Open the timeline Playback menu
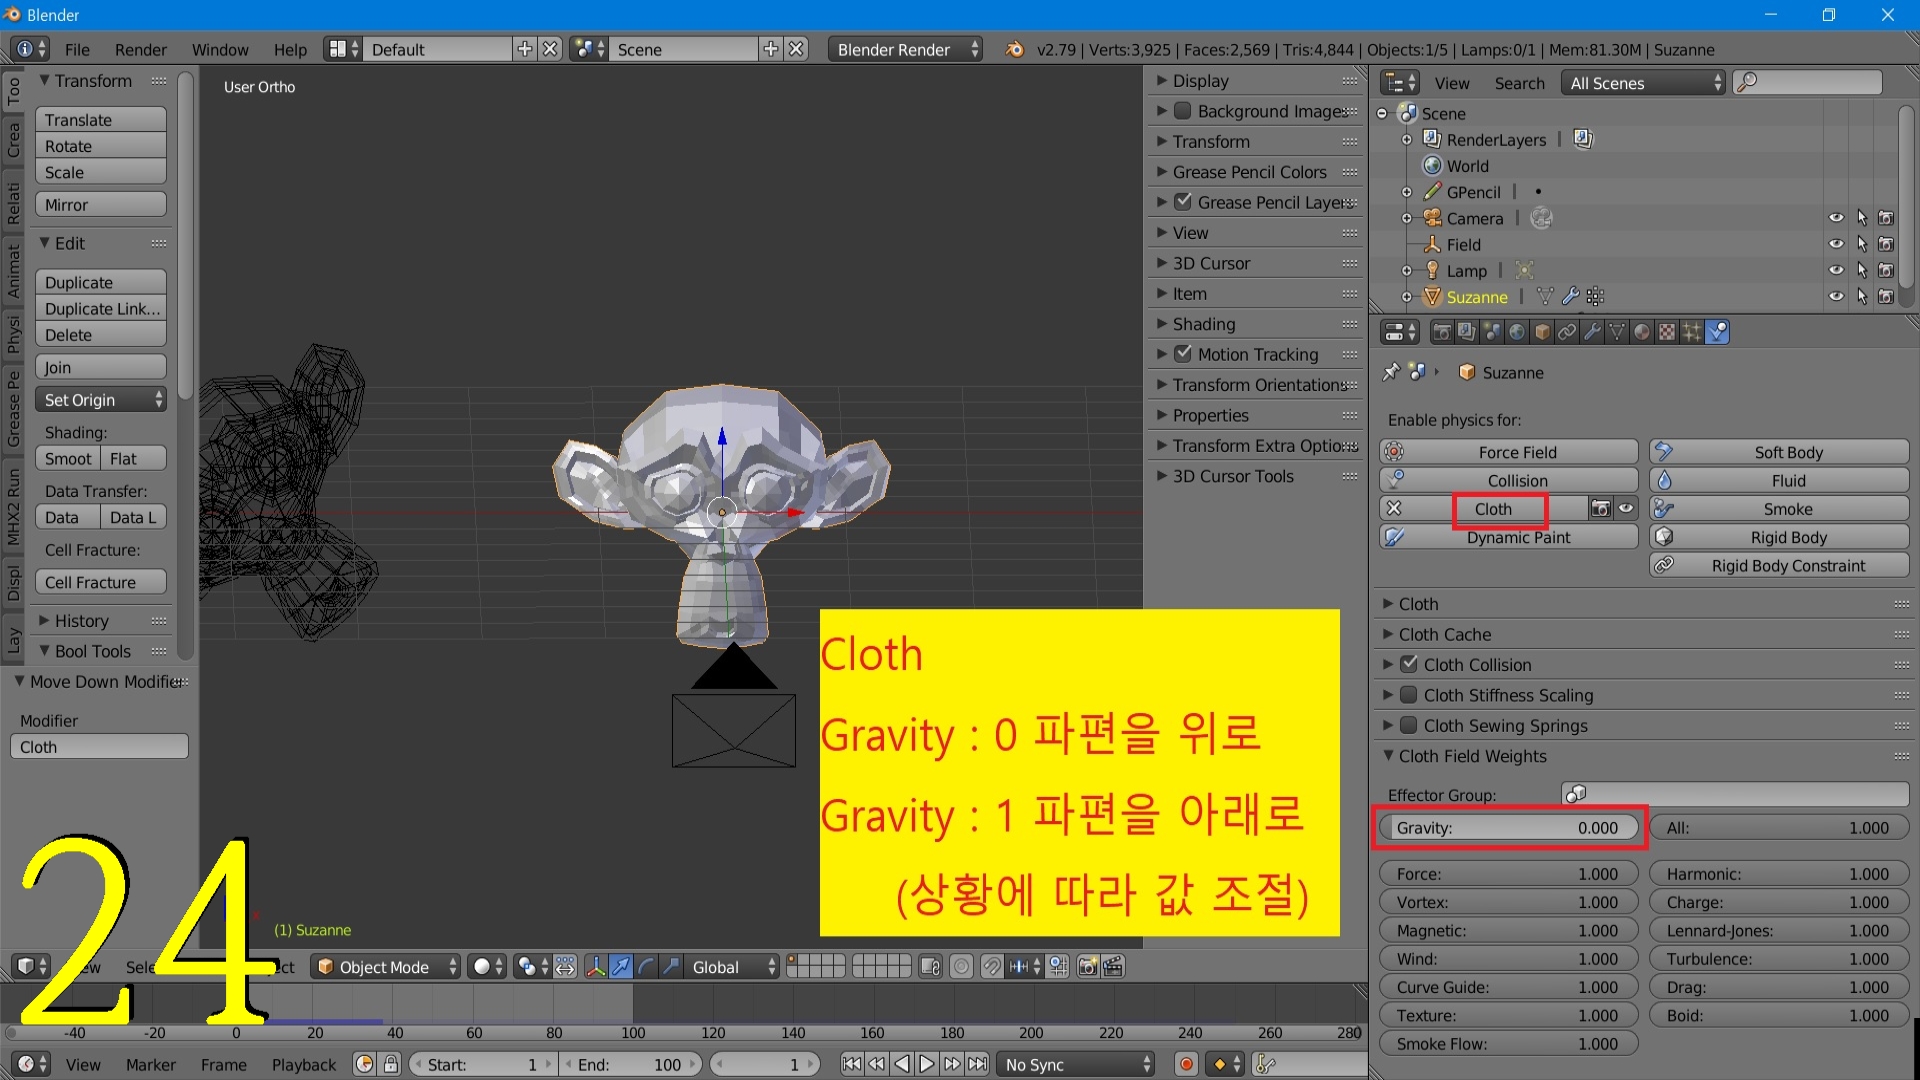Image resolution: width=1920 pixels, height=1080 pixels. click(304, 1065)
